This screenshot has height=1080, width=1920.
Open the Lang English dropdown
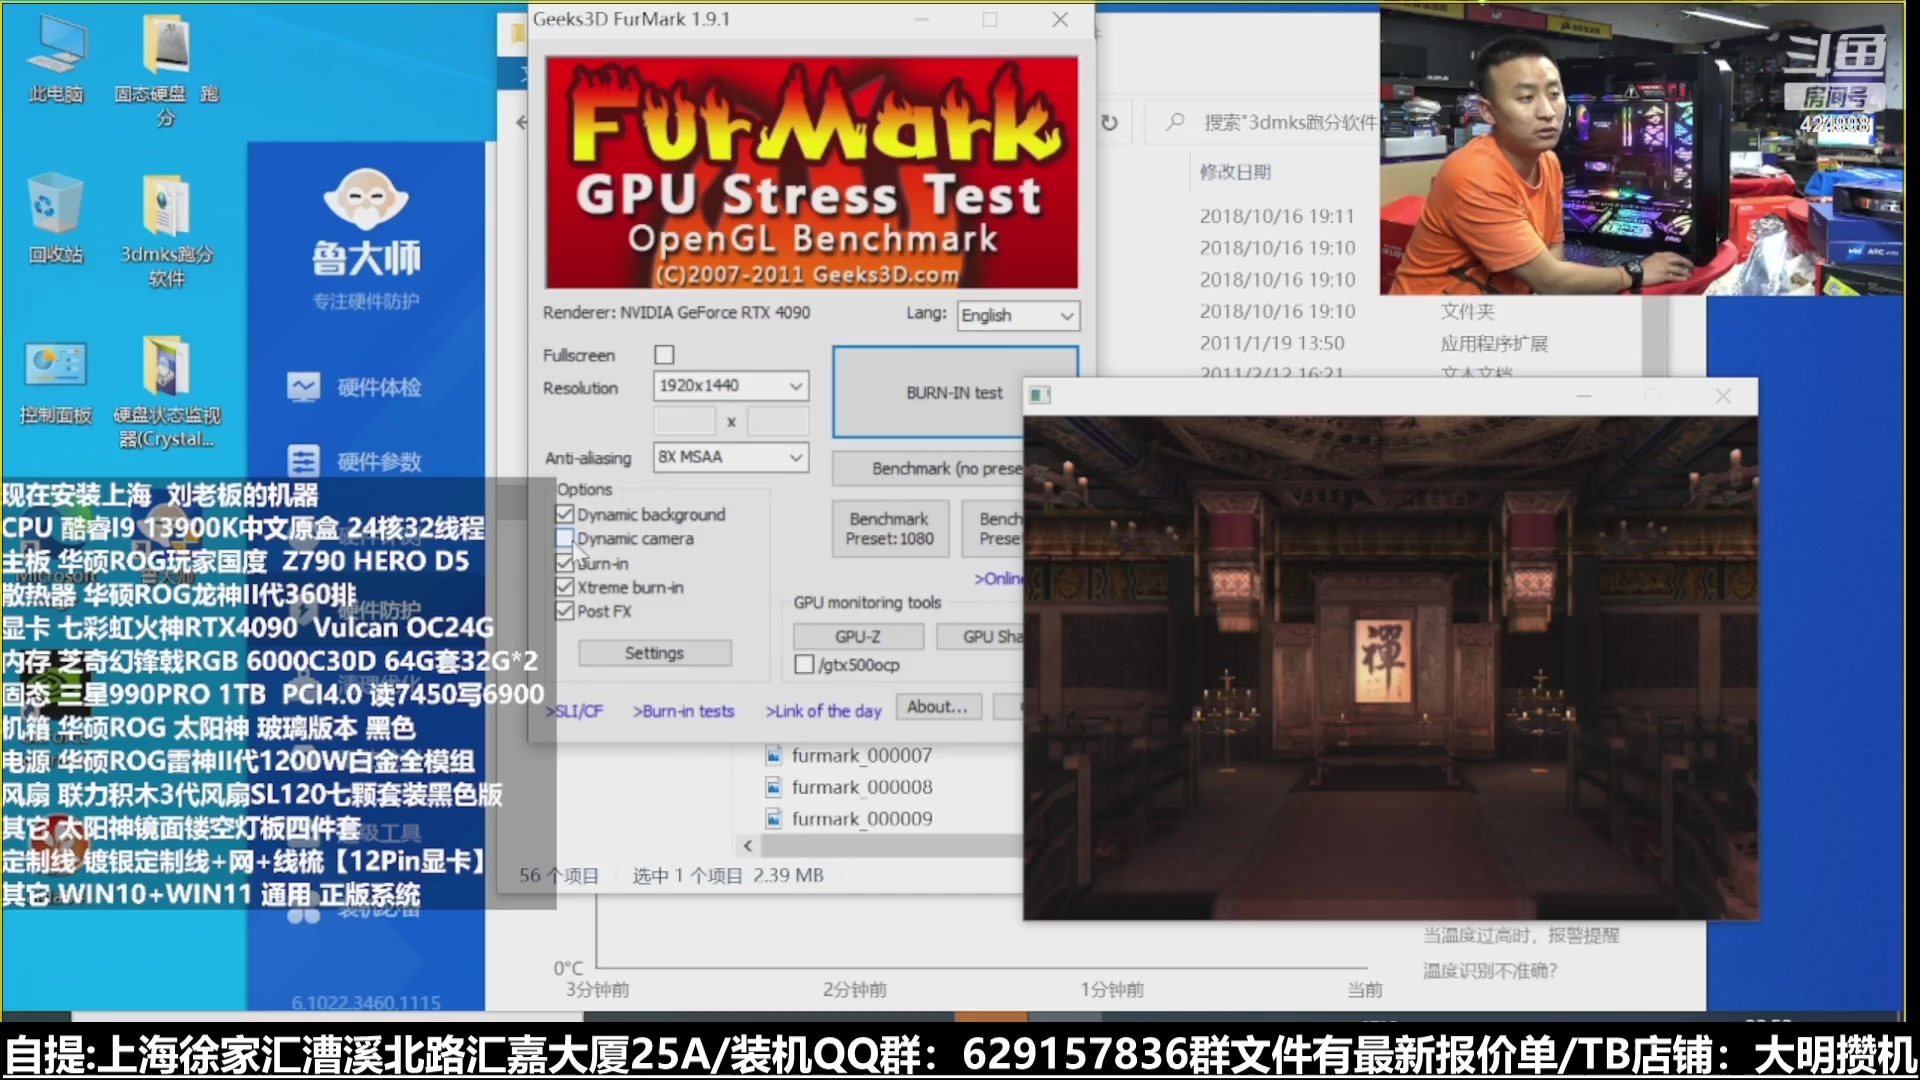click(1018, 315)
